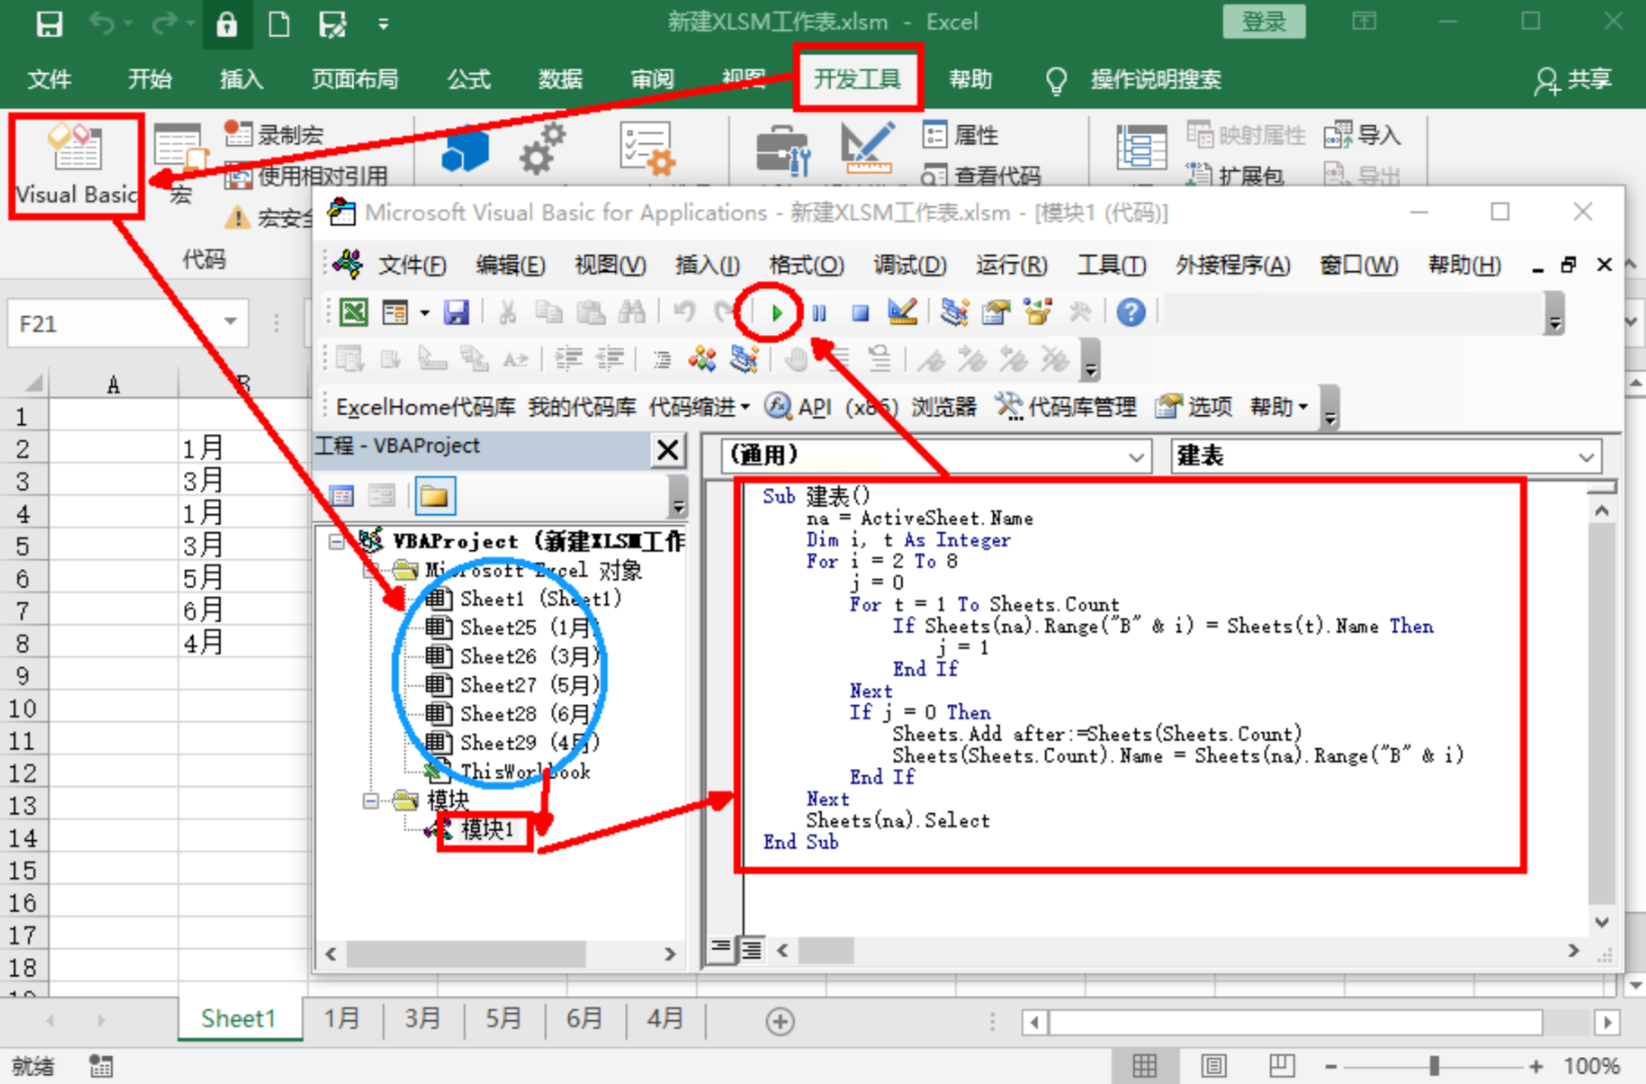
Task: Toggle 使用相对引用 in the ribbon
Action: pos(309,176)
